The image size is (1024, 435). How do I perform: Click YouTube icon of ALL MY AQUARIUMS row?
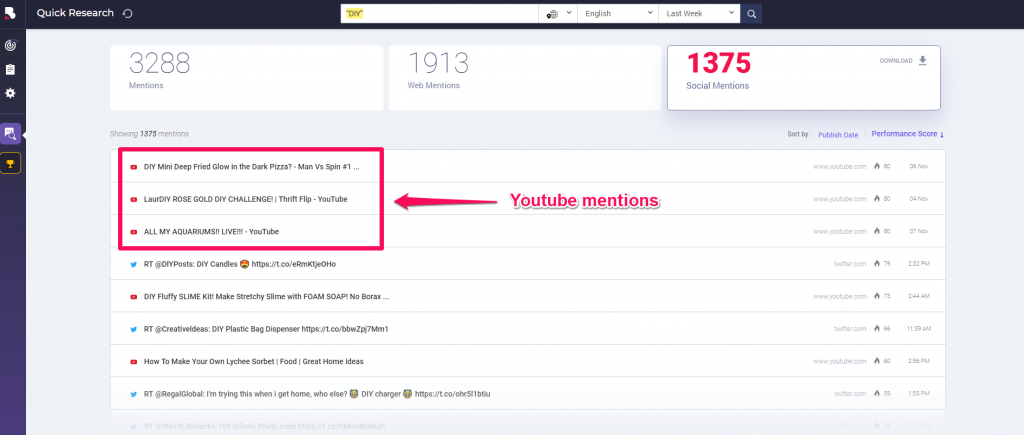pos(133,232)
